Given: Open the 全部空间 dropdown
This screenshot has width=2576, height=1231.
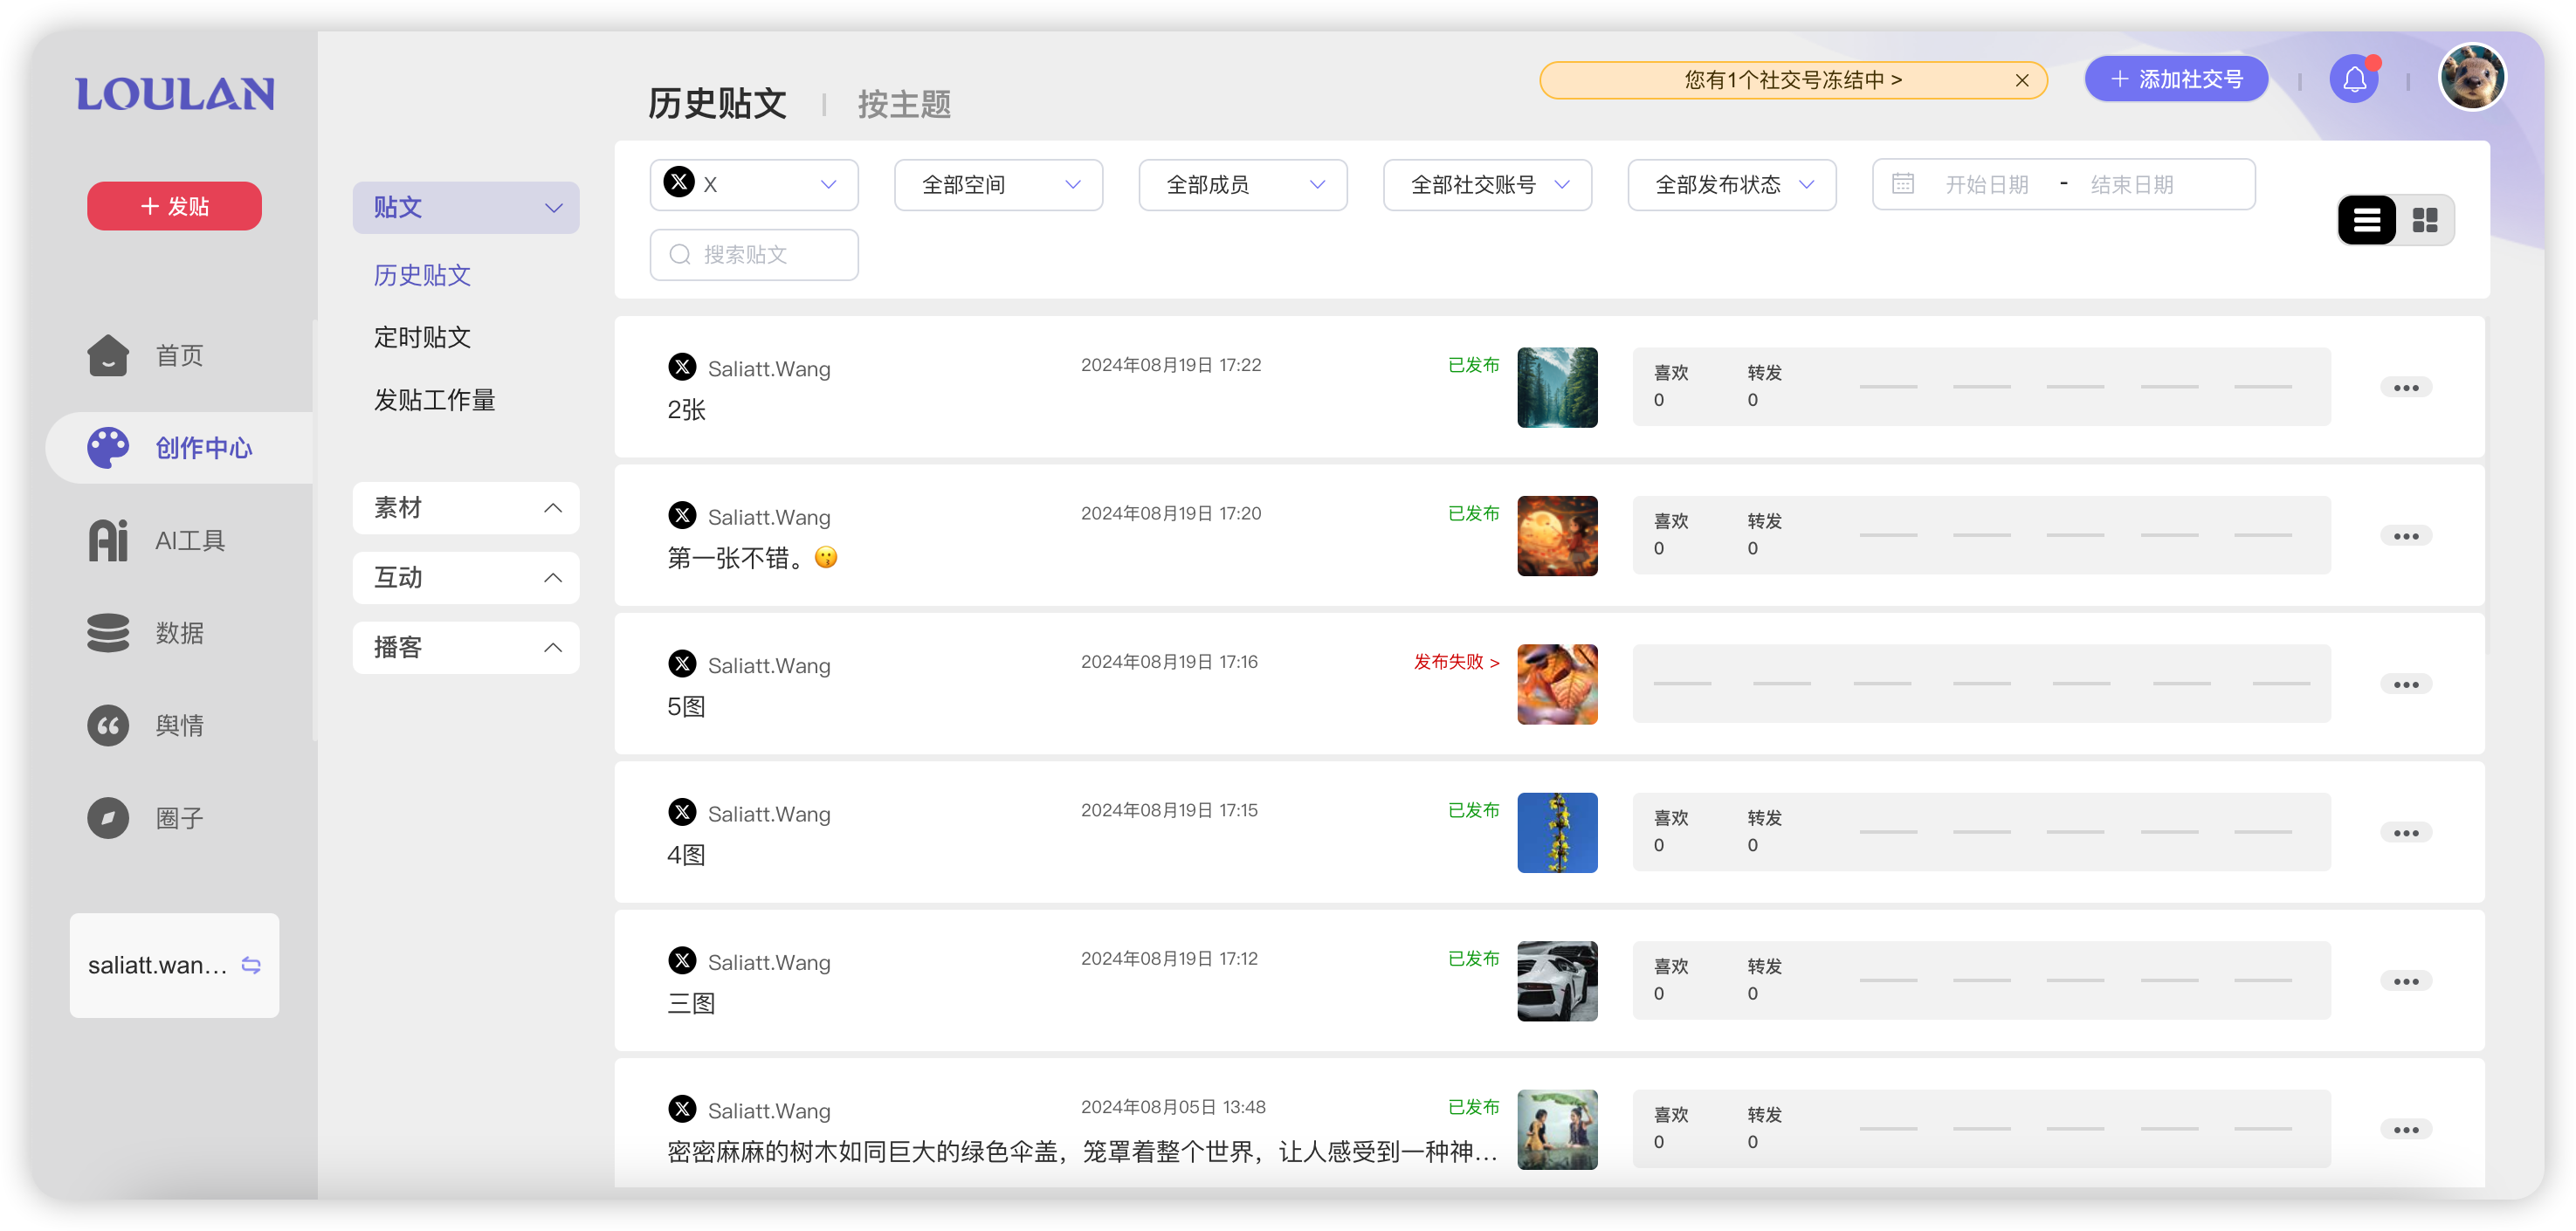Looking at the screenshot, I should pyautogui.click(x=998, y=185).
